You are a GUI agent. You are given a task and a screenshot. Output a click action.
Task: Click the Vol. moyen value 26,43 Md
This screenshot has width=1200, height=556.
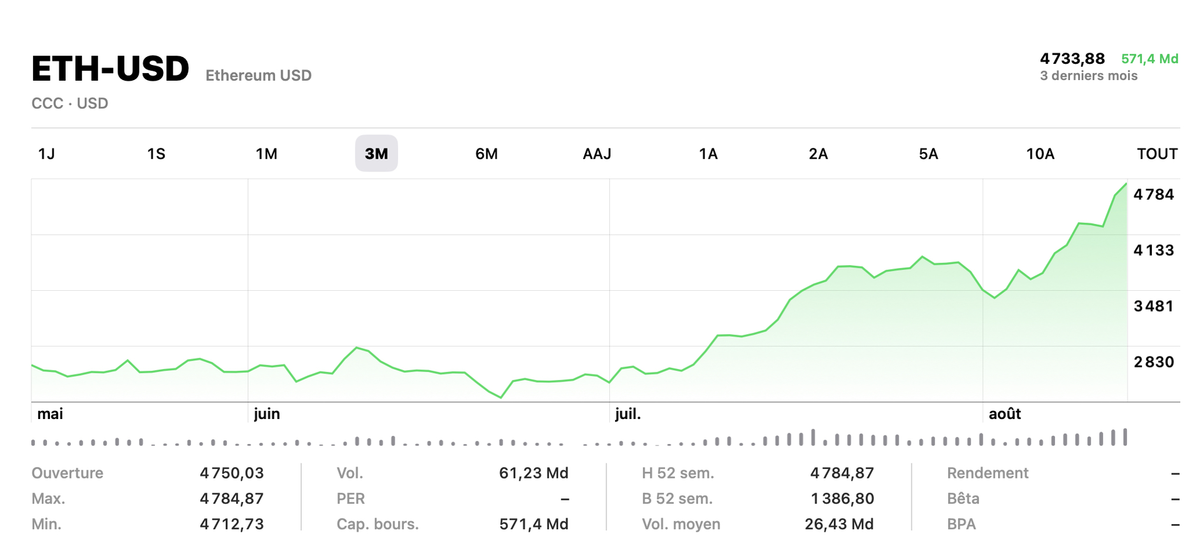coord(839,524)
